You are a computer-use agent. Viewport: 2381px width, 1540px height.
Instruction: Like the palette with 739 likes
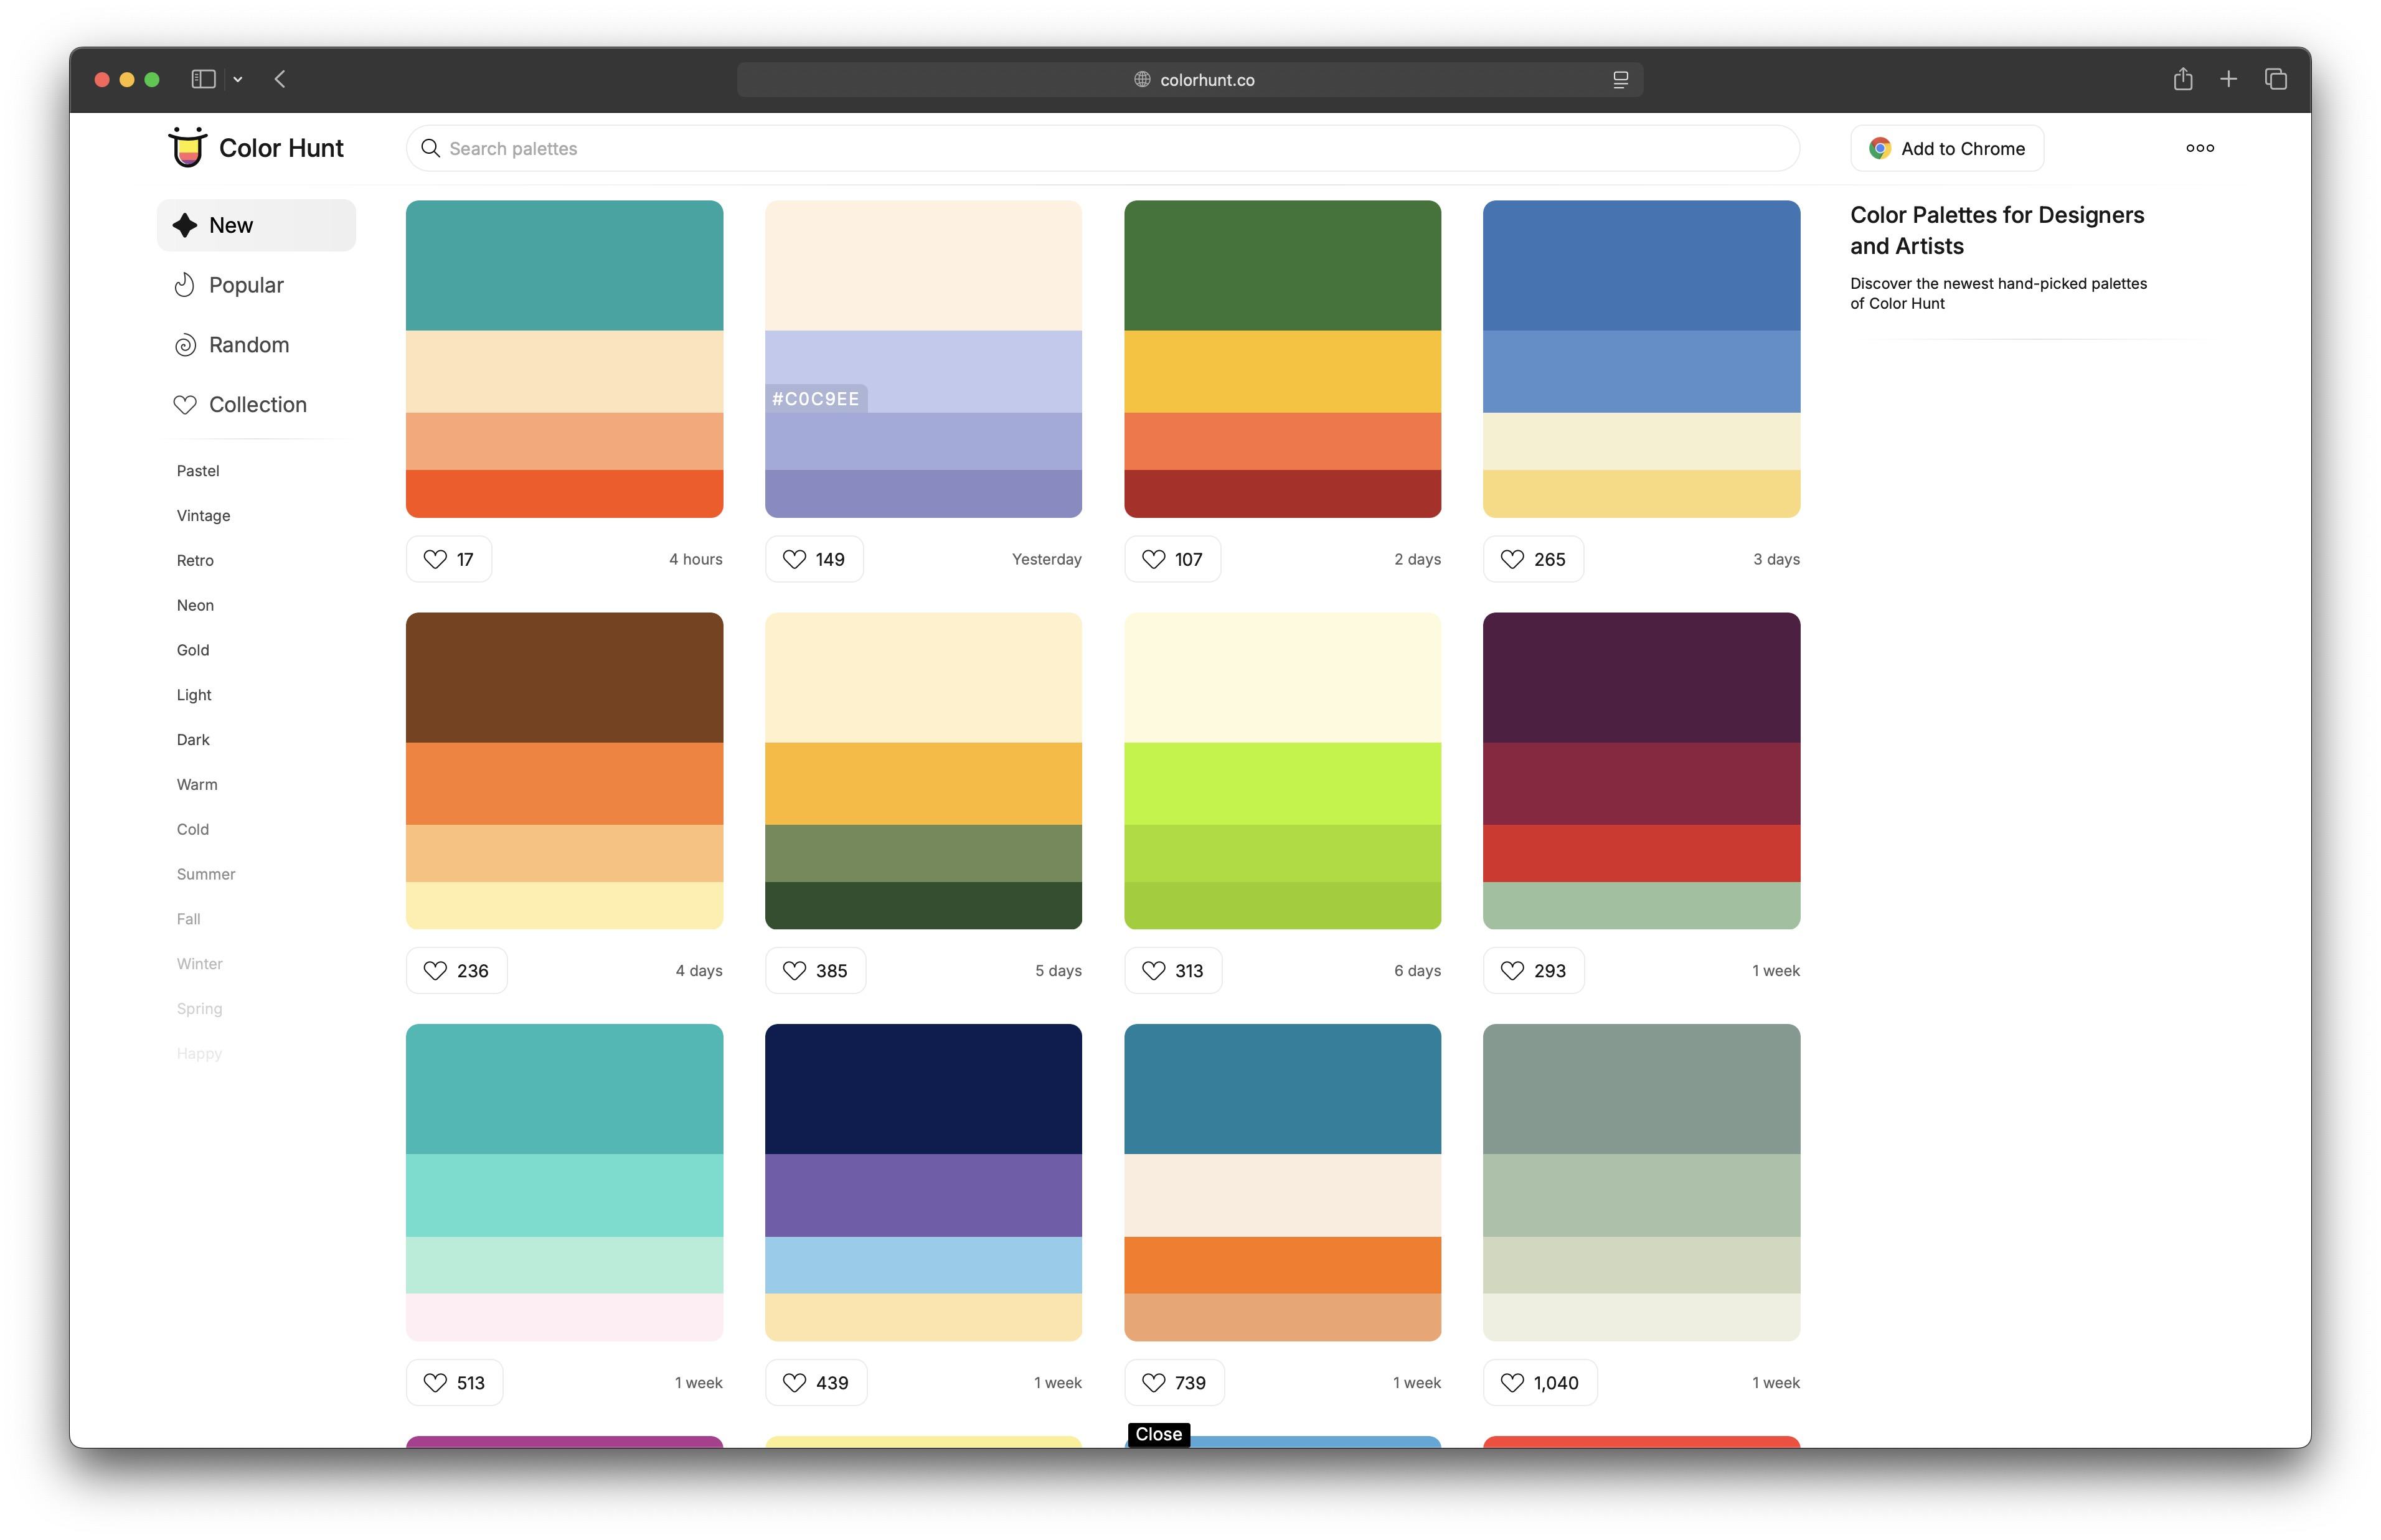tap(1174, 1382)
